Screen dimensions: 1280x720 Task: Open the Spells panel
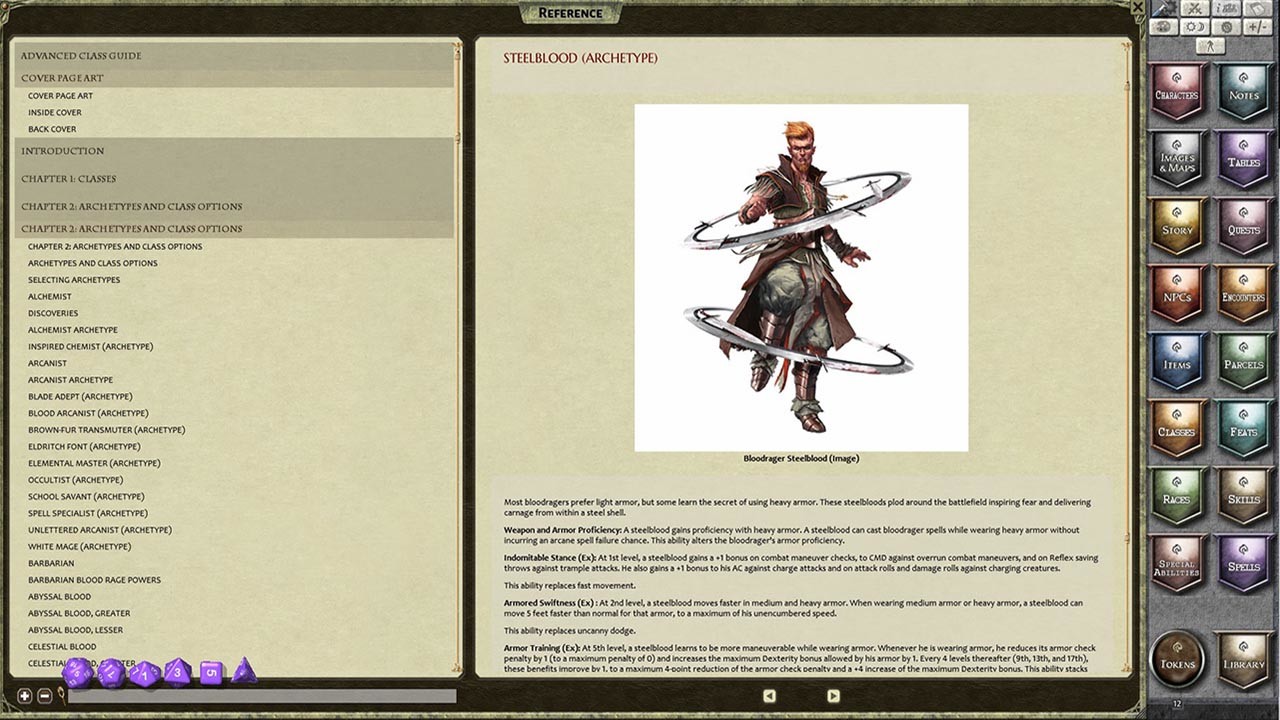tap(1243, 563)
